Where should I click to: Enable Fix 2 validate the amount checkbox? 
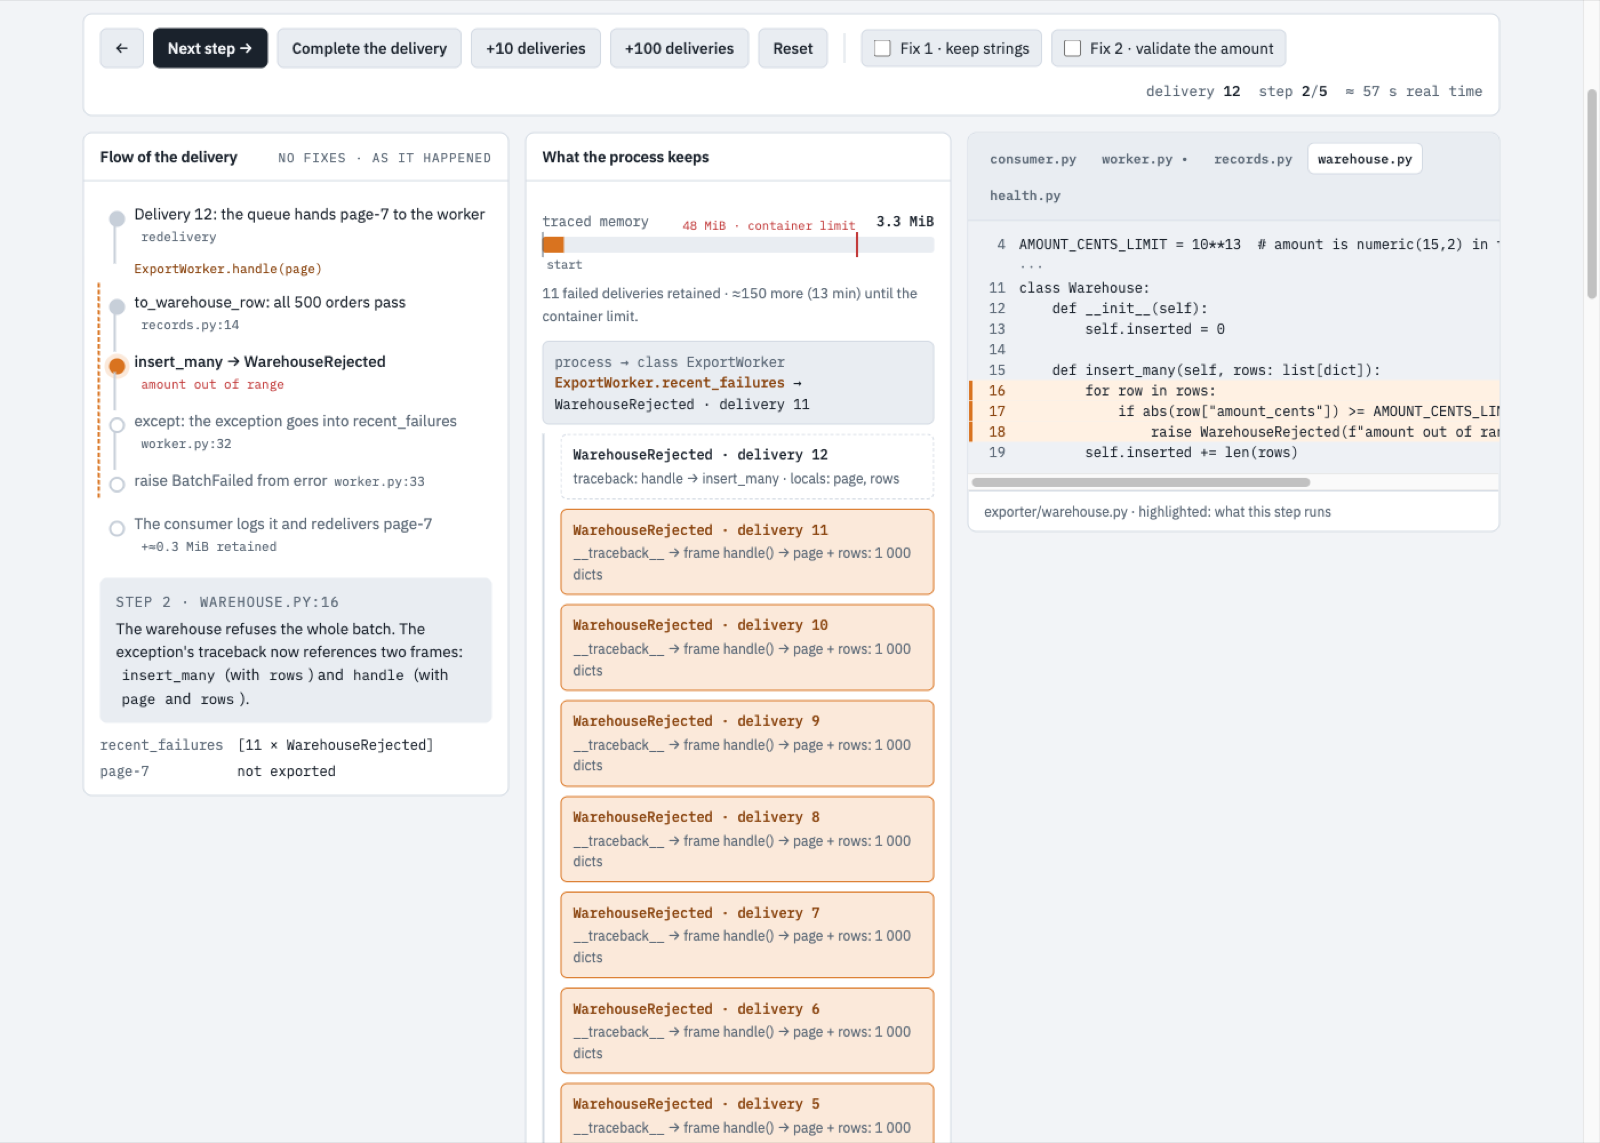[x=1072, y=48]
